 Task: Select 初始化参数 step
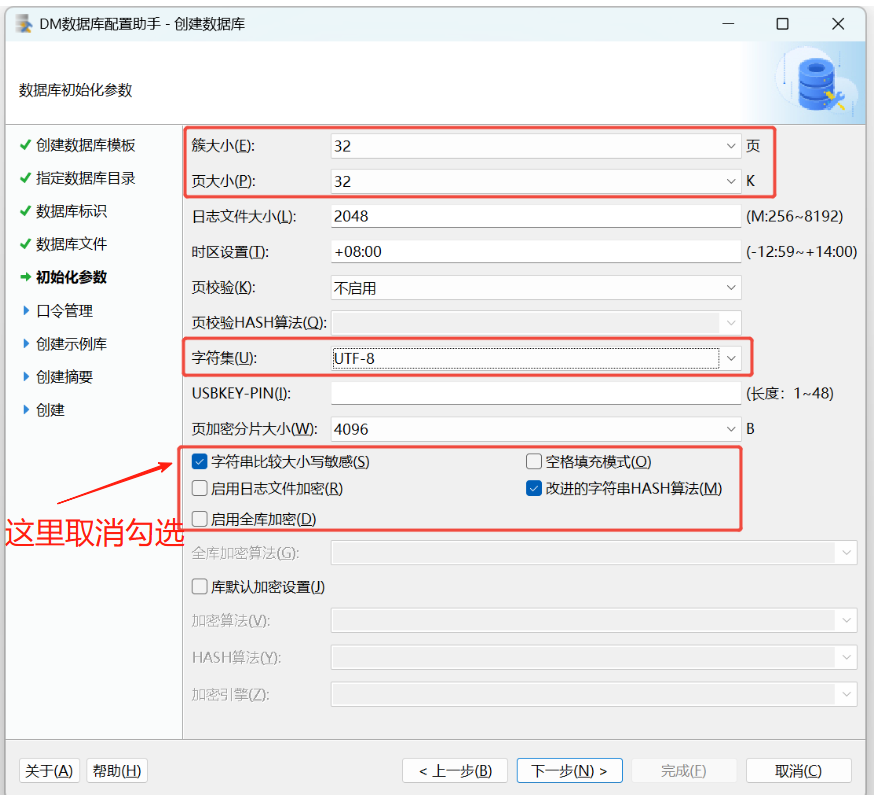71,277
